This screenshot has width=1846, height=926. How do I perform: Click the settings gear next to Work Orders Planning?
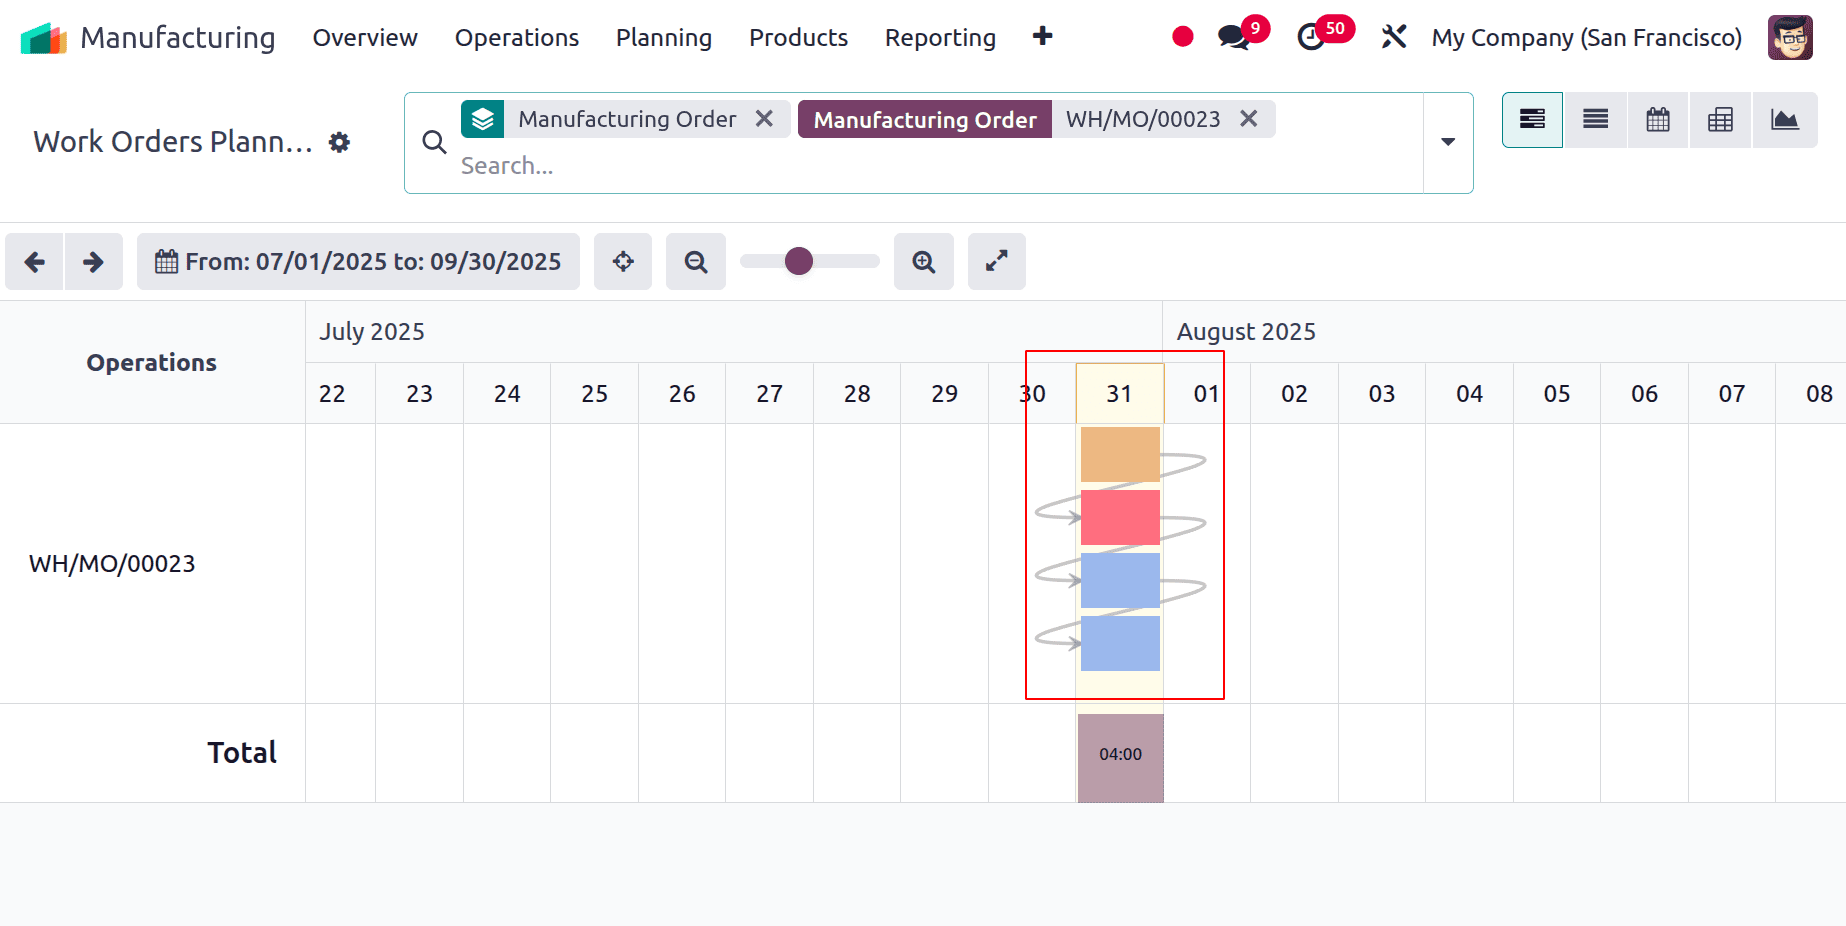click(x=340, y=142)
